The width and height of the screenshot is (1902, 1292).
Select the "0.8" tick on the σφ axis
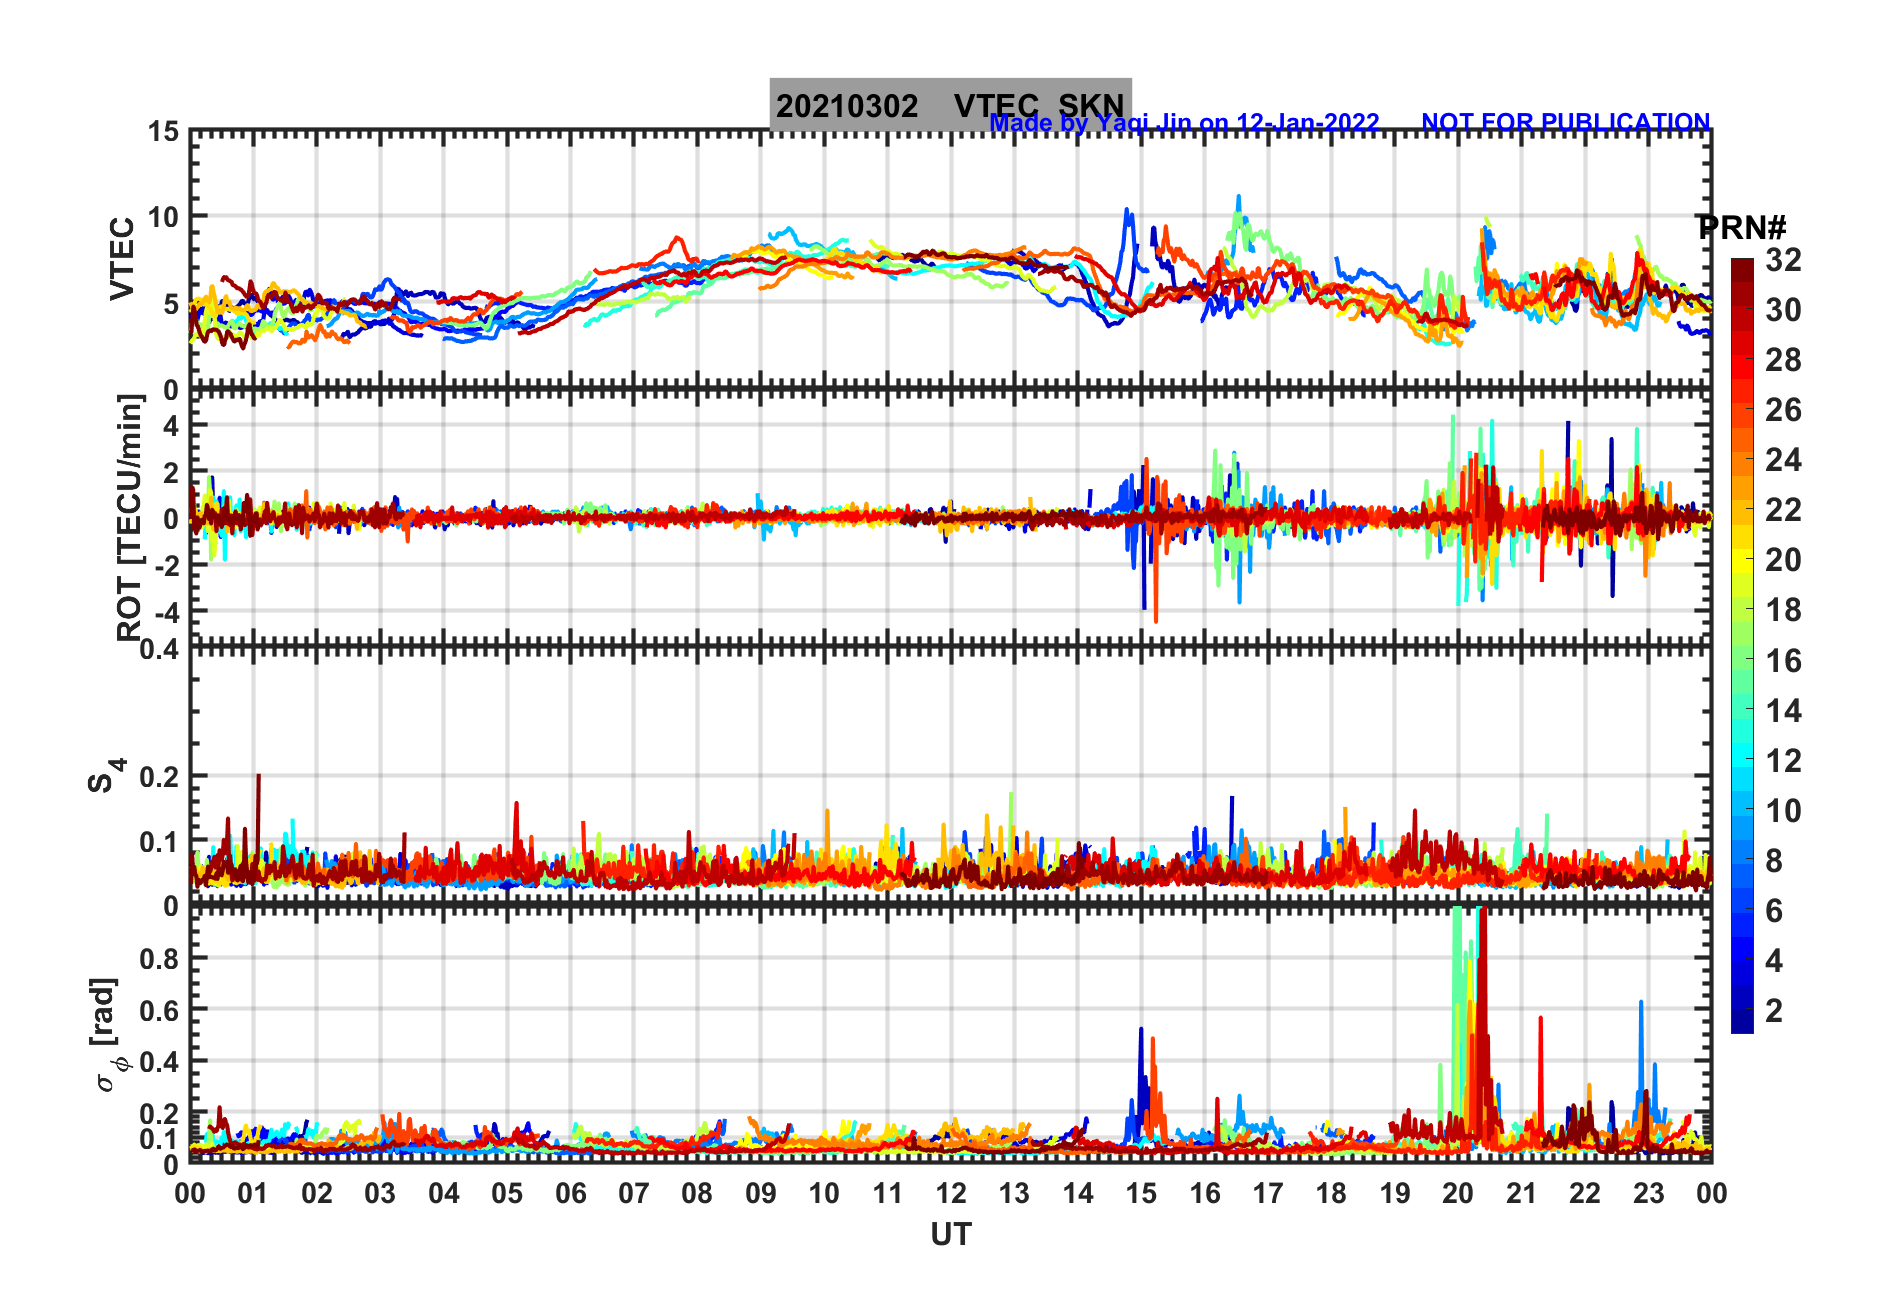[x=159, y=958]
